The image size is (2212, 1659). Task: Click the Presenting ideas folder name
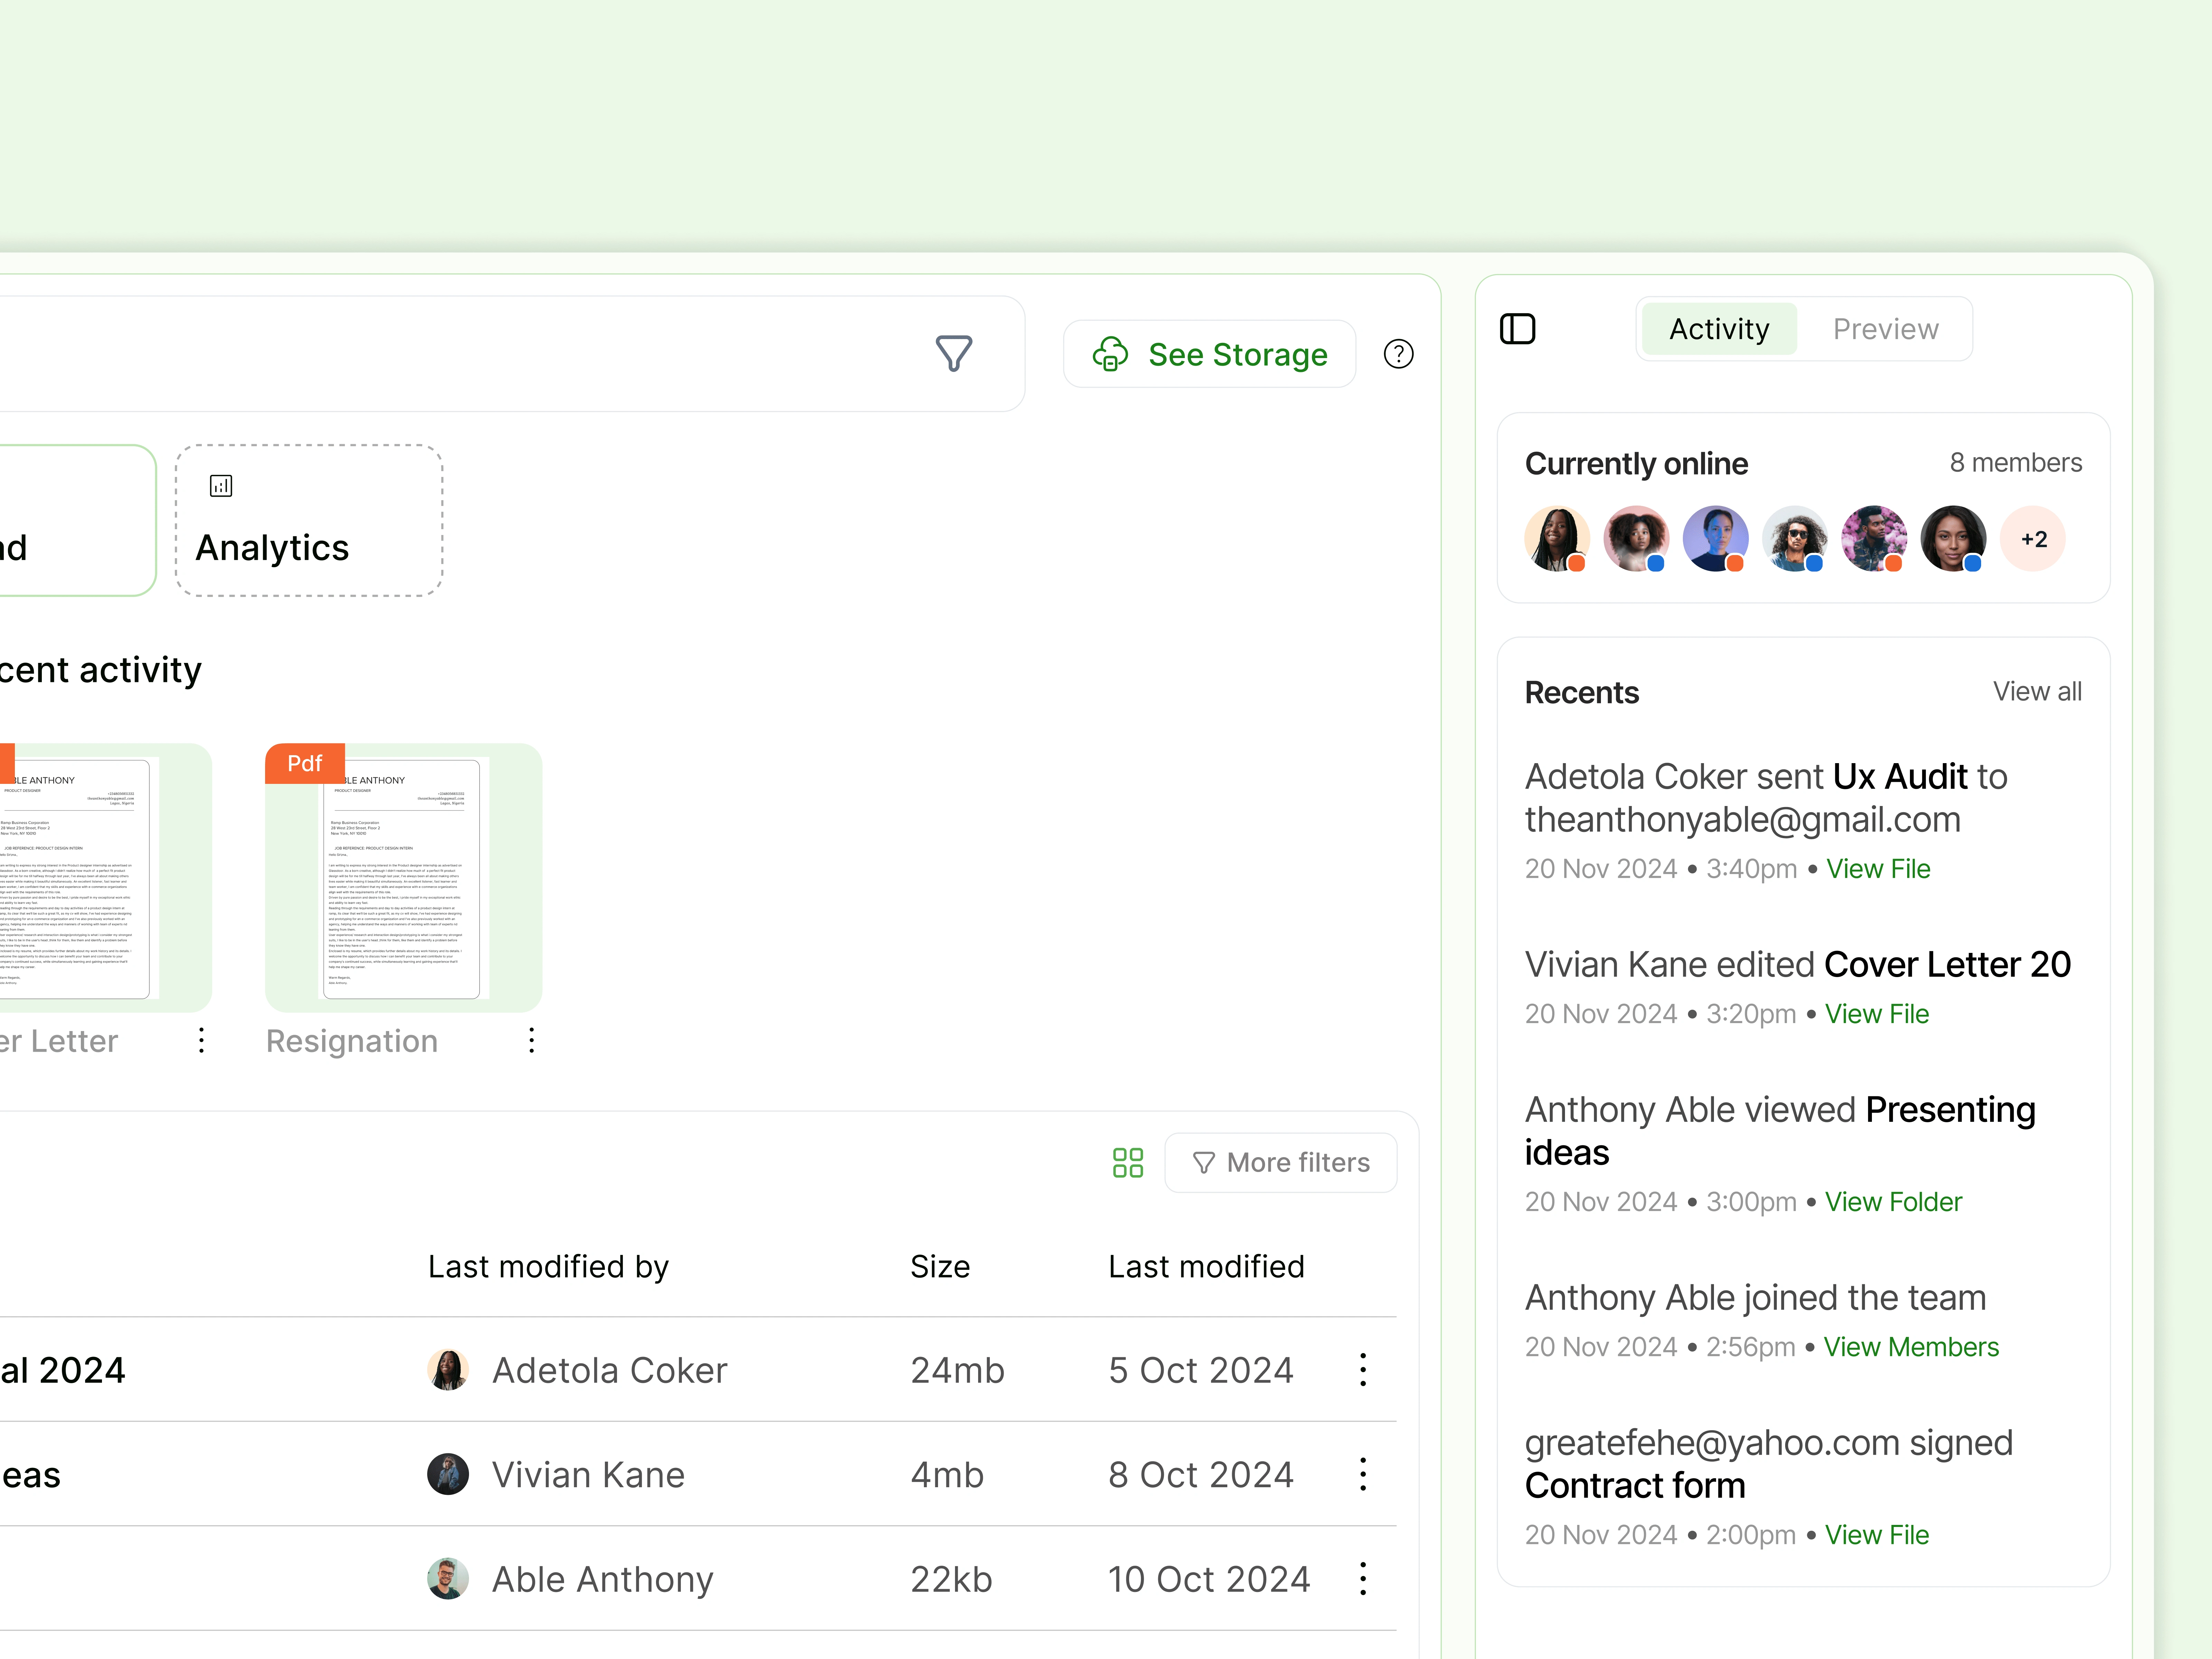pos(1780,1131)
